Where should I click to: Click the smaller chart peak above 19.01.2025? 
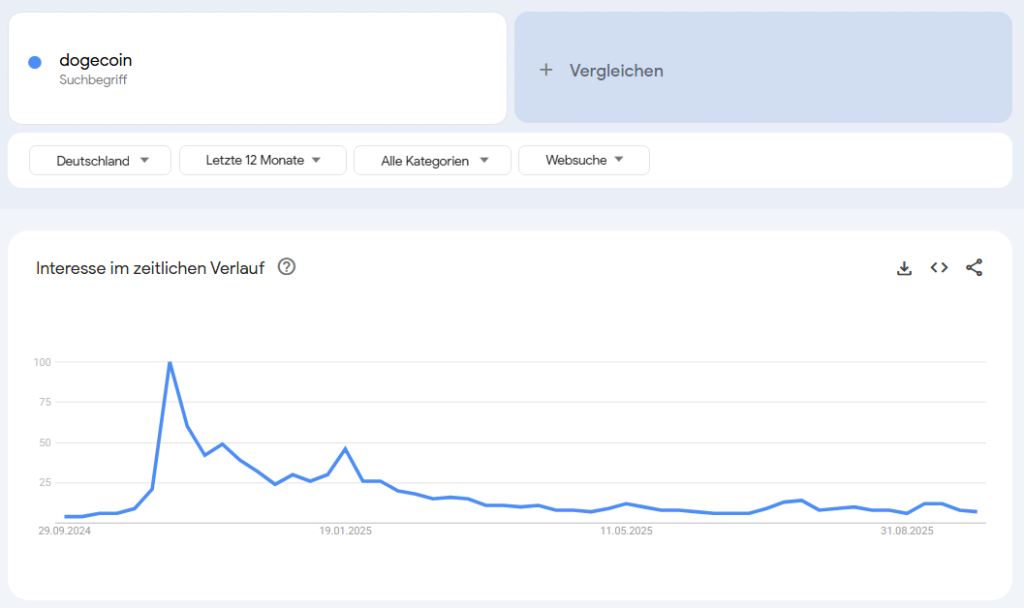345,449
